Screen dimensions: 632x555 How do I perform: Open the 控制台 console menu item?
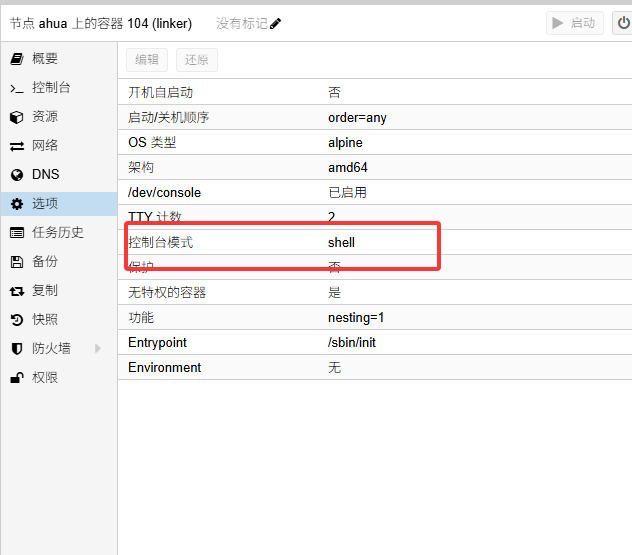click(x=50, y=88)
